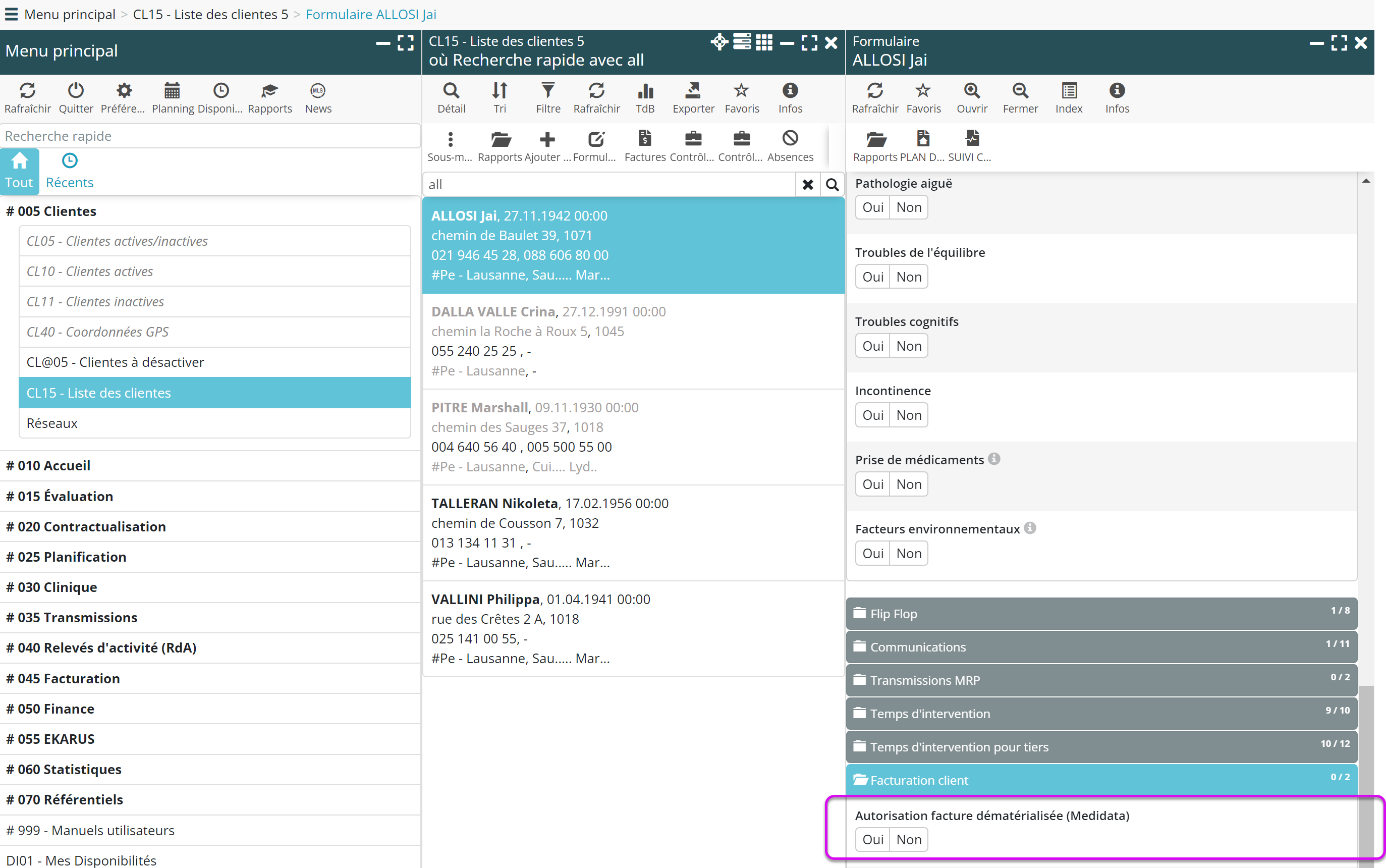Select Non for Incontinence
1386x868 pixels.
point(909,415)
